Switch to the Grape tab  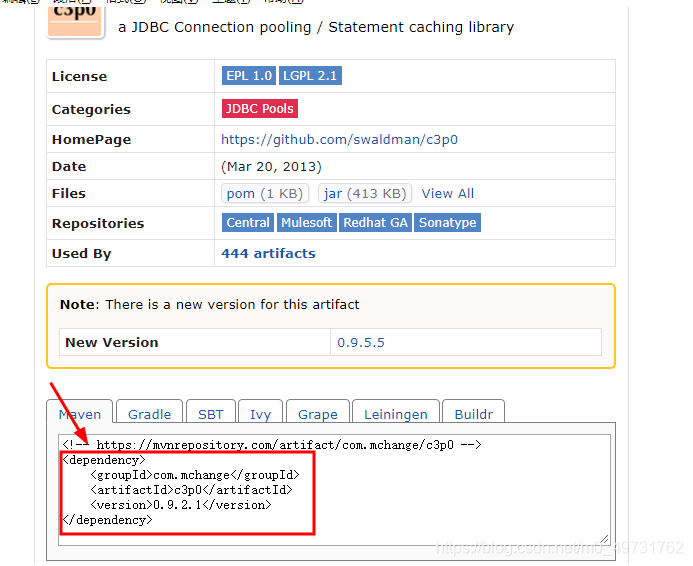click(318, 412)
